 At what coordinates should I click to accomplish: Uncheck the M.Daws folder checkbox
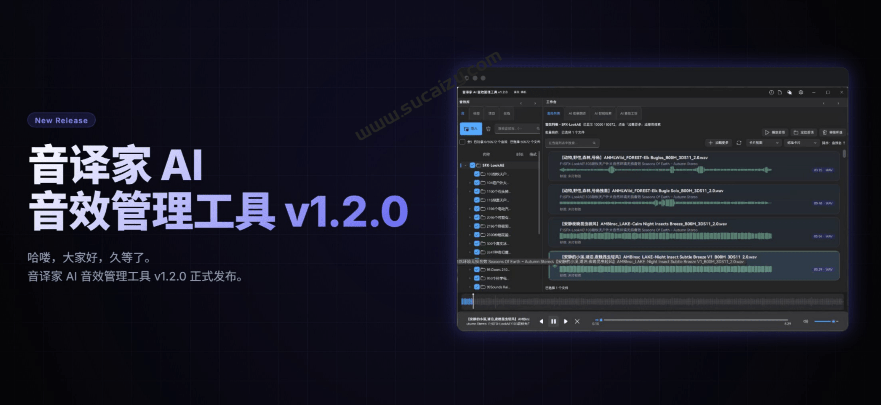click(476, 270)
